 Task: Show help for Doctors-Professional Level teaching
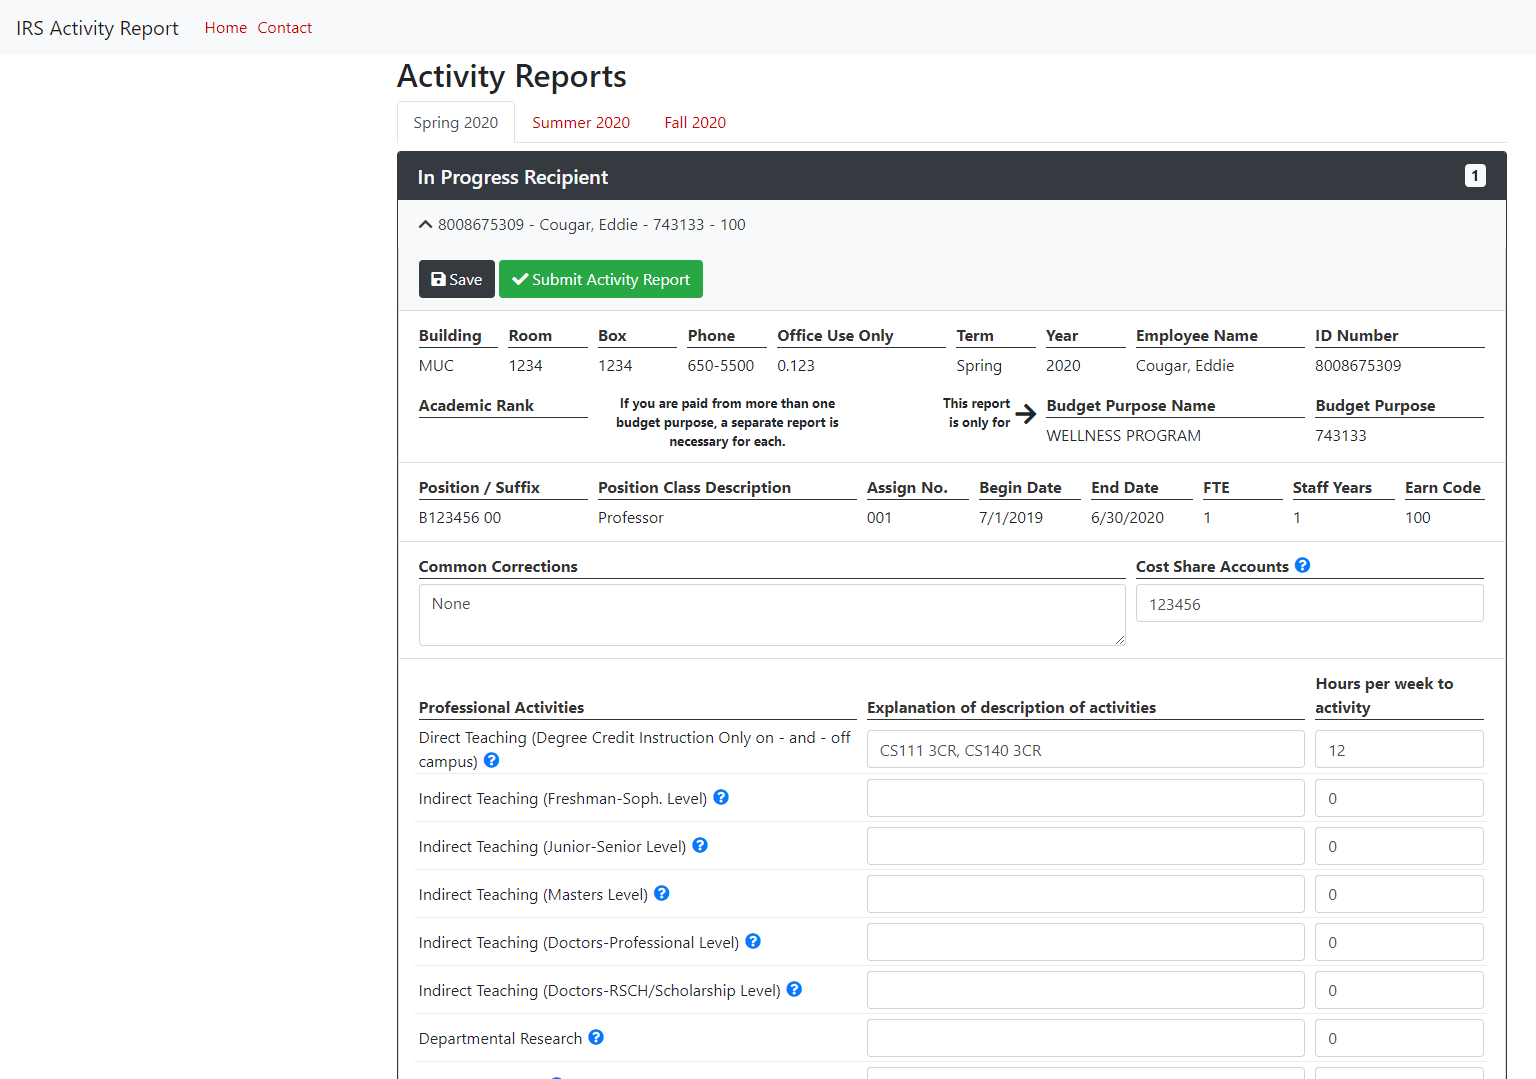point(753,942)
